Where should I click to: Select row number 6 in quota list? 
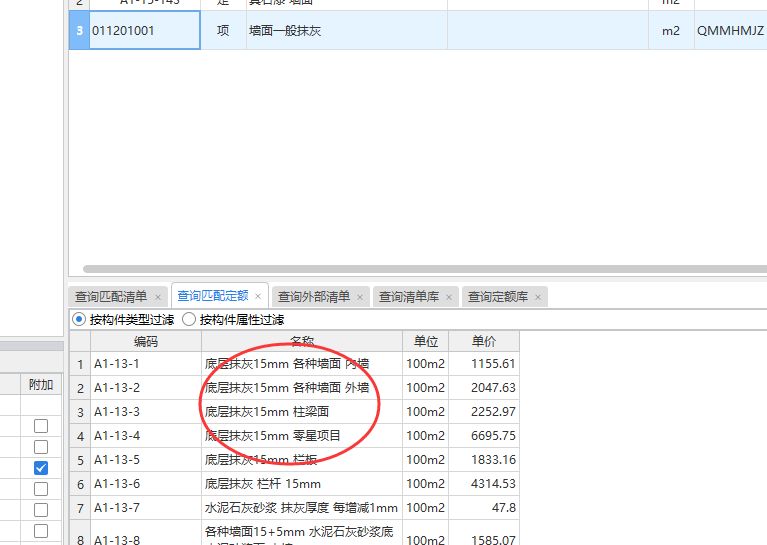(80, 484)
